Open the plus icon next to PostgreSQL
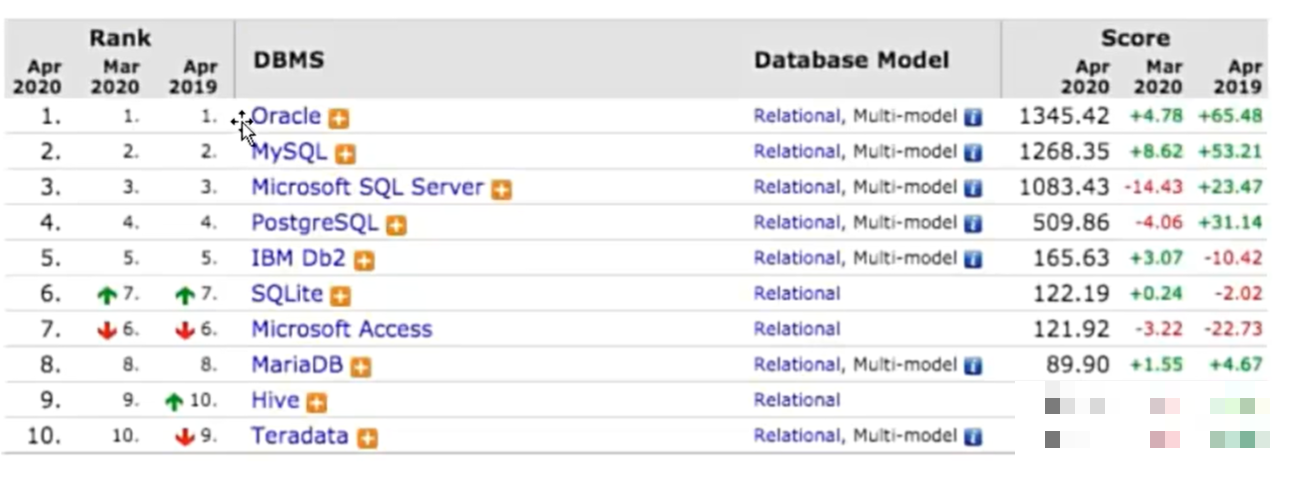Image resolution: width=1315 pixels, height=481 pixels. tap(397, 225)
